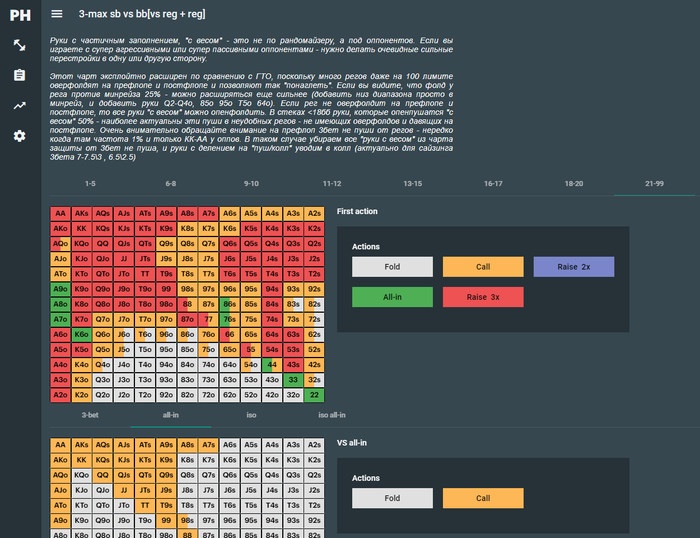Select JJ cell in first action chart
Image resolution: width=700 pixels, height=538 pixels.
124,259
